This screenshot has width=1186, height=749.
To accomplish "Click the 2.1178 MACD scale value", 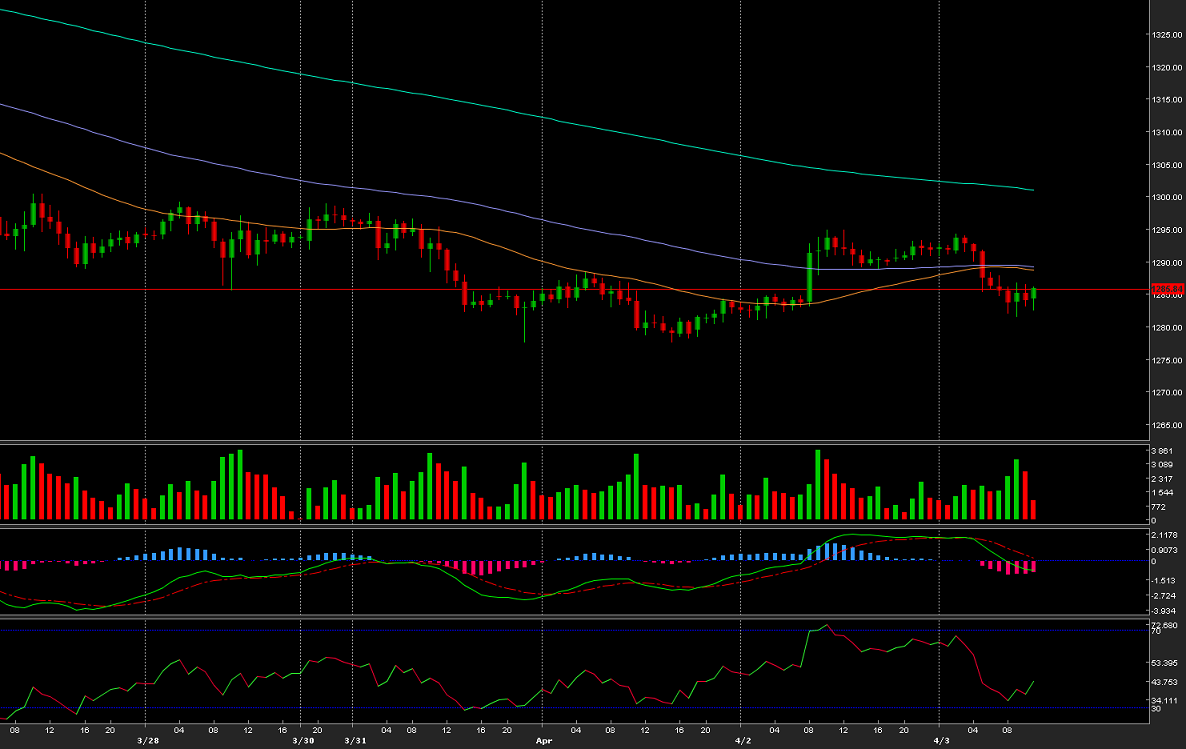I will pos(1164,535).
